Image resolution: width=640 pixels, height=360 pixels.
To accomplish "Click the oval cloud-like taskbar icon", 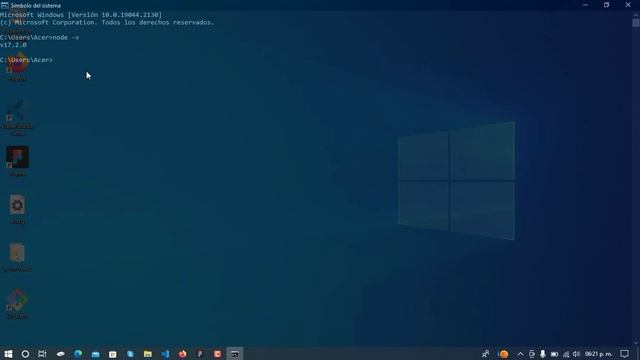I will [x=61, y=354].
